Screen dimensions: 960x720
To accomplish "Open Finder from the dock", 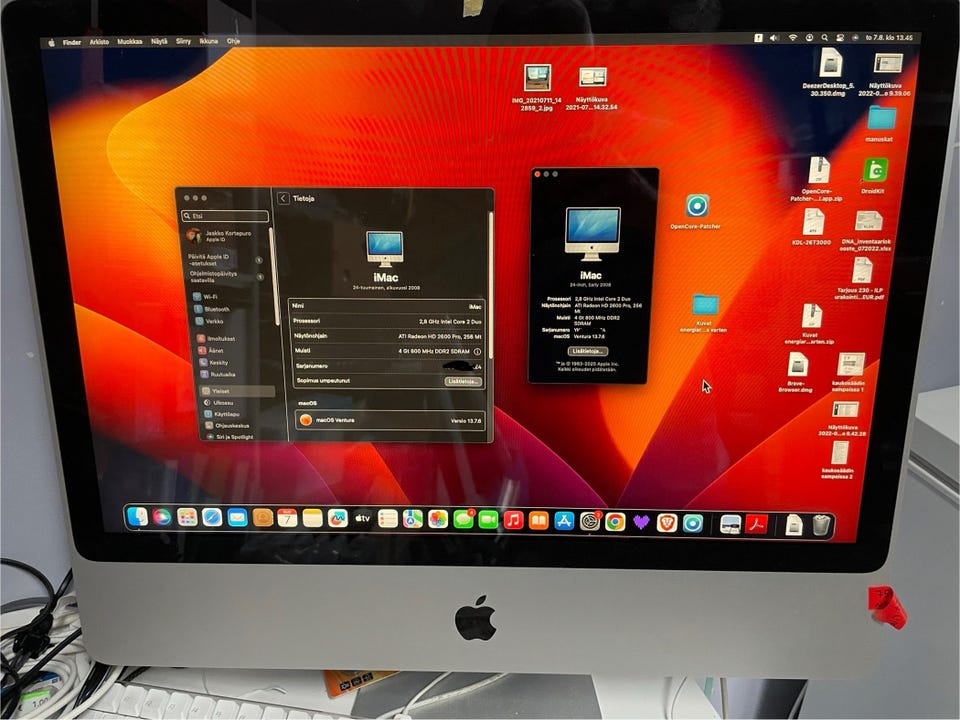I will [137, 517].
